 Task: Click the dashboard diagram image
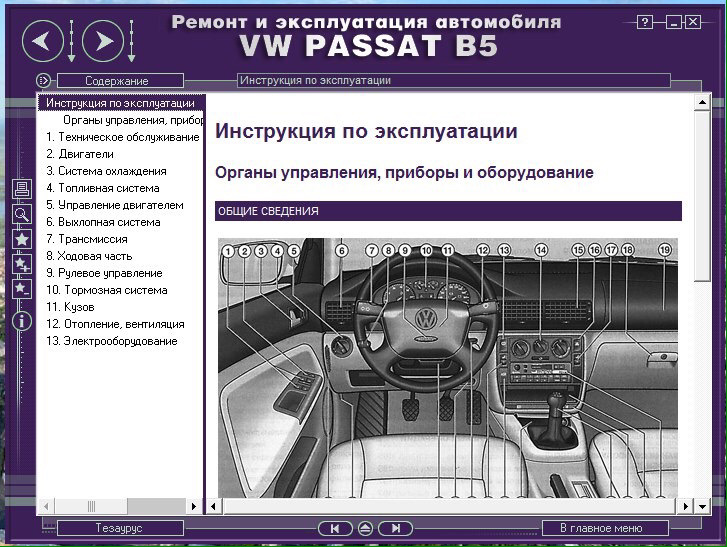447,368
